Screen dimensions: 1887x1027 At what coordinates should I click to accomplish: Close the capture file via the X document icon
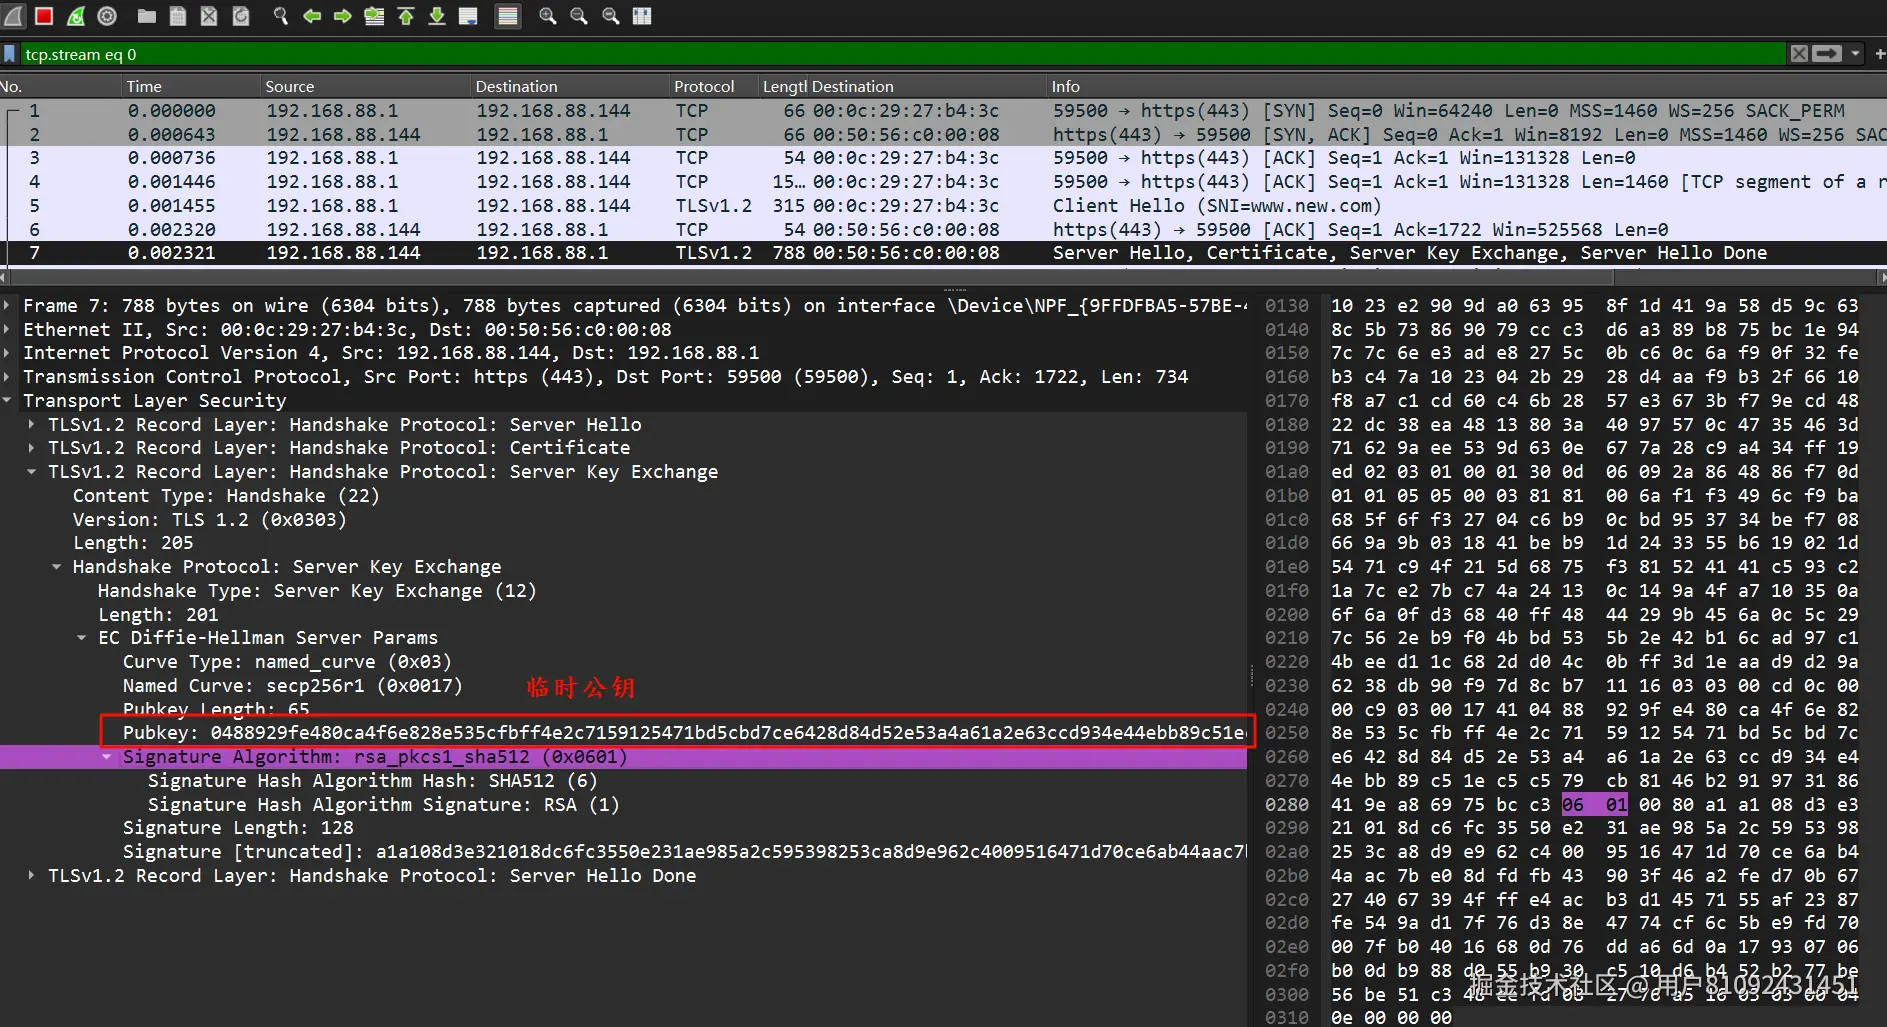[209, 16]
